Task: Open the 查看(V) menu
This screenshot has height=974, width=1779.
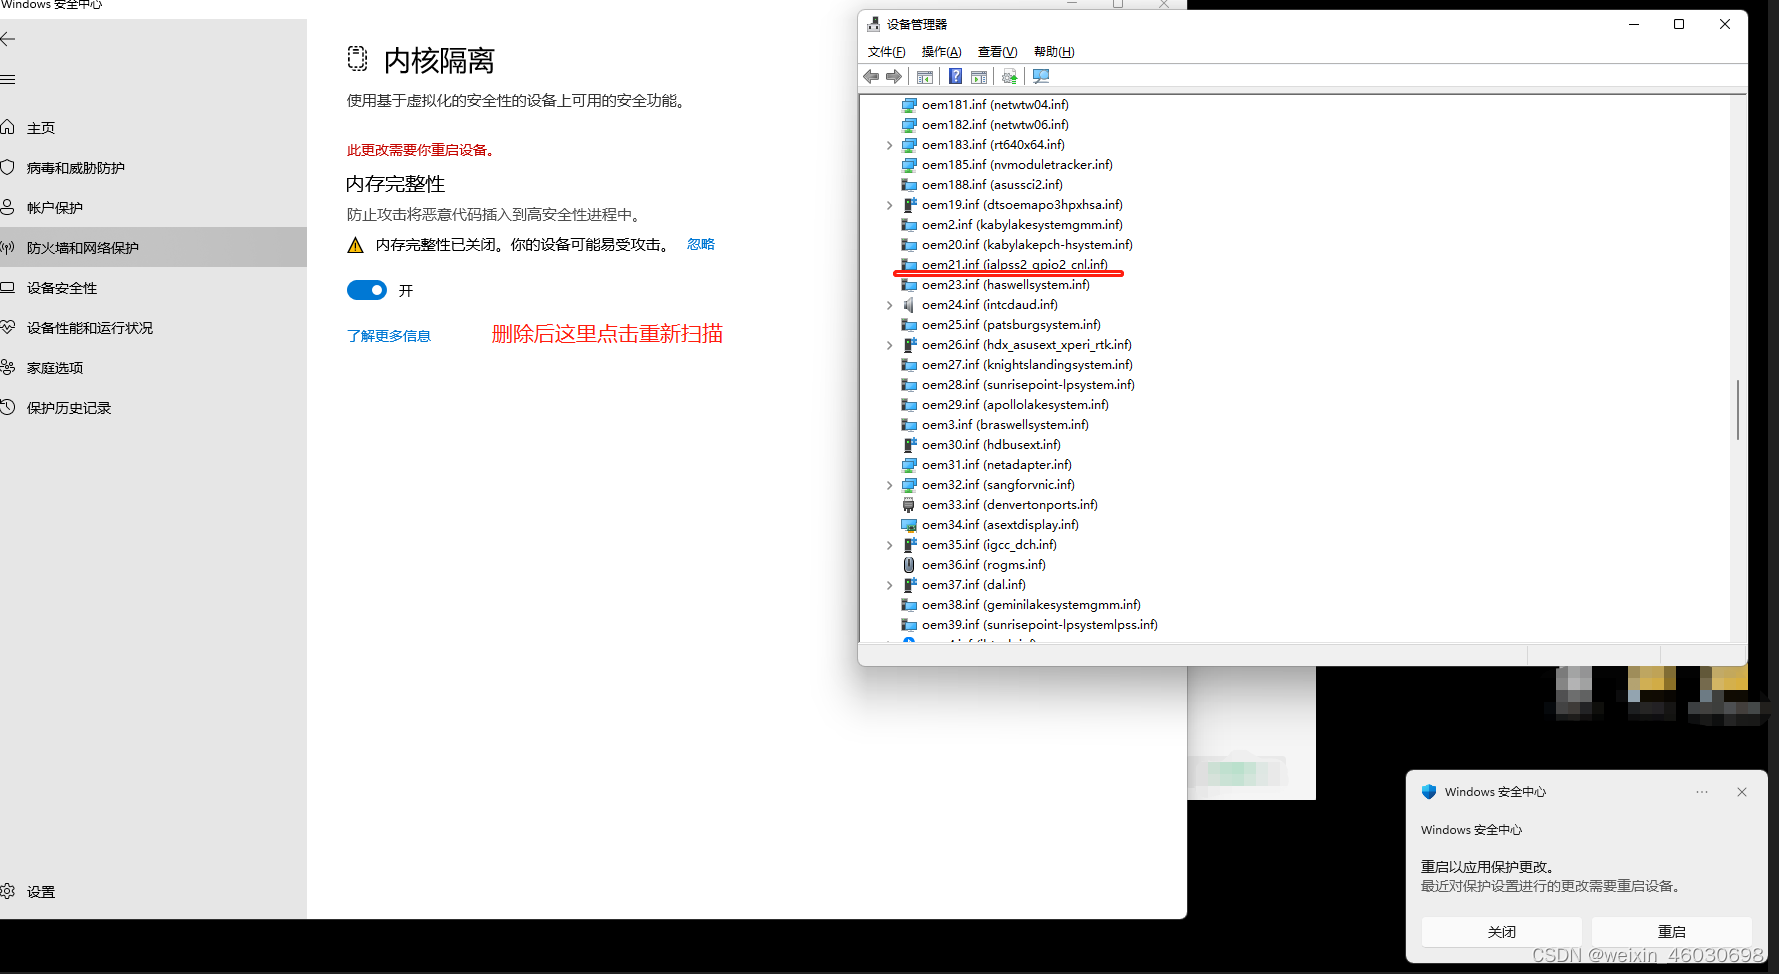Action: tap(997, 52)
